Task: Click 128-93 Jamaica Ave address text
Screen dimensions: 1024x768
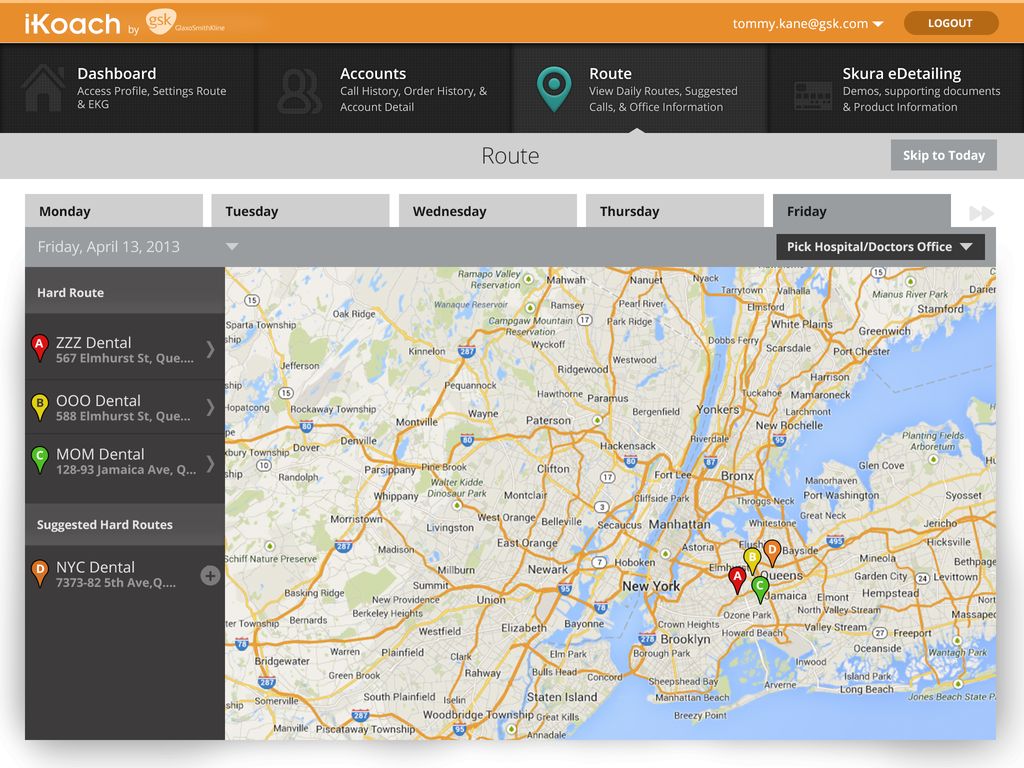Action: 125,470
